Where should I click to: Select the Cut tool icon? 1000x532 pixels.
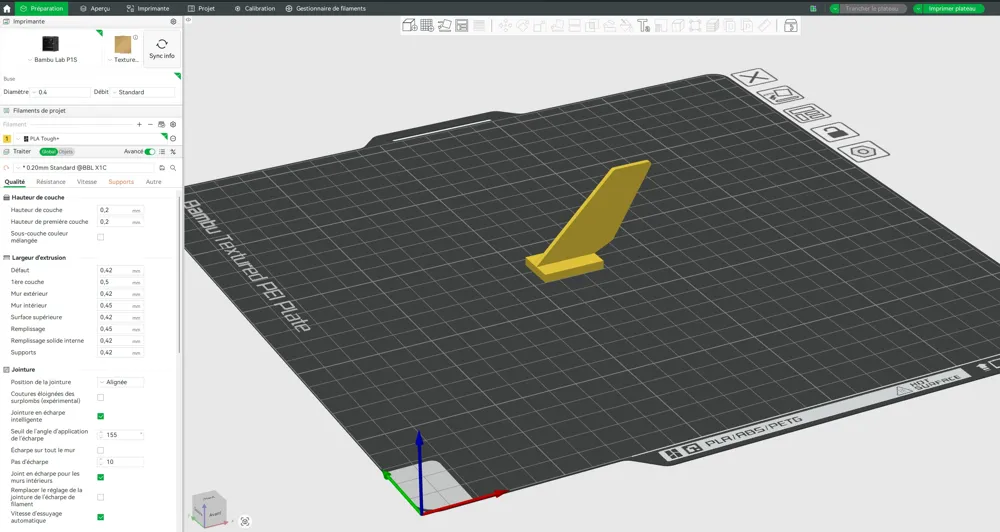point(574,26)
